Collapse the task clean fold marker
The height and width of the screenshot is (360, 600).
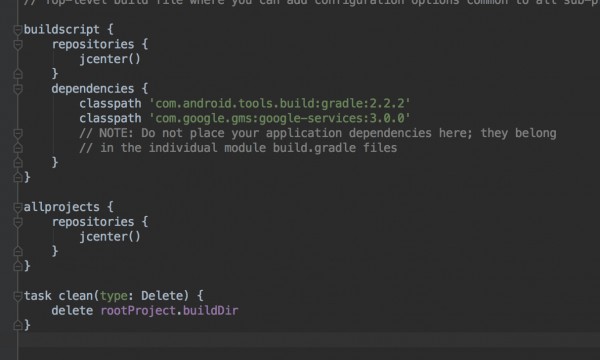pos(18,296)
